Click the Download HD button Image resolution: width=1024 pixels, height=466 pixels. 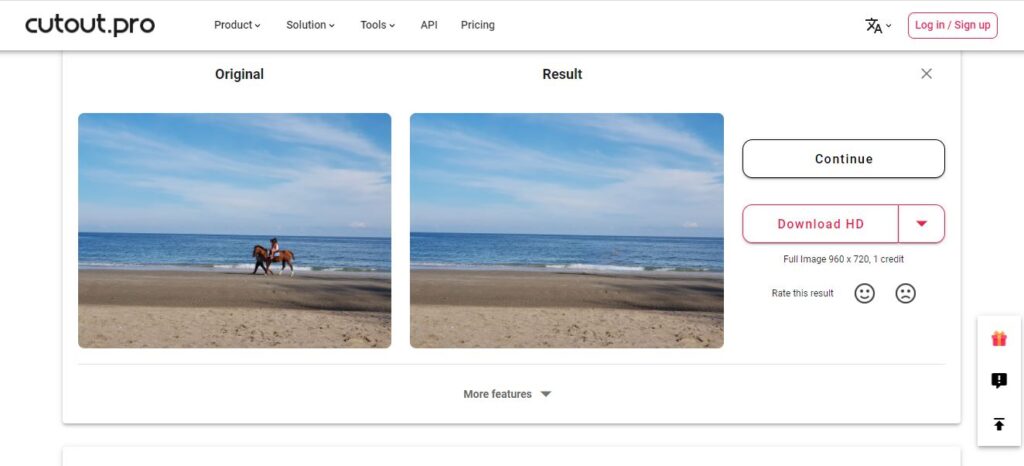820,224
